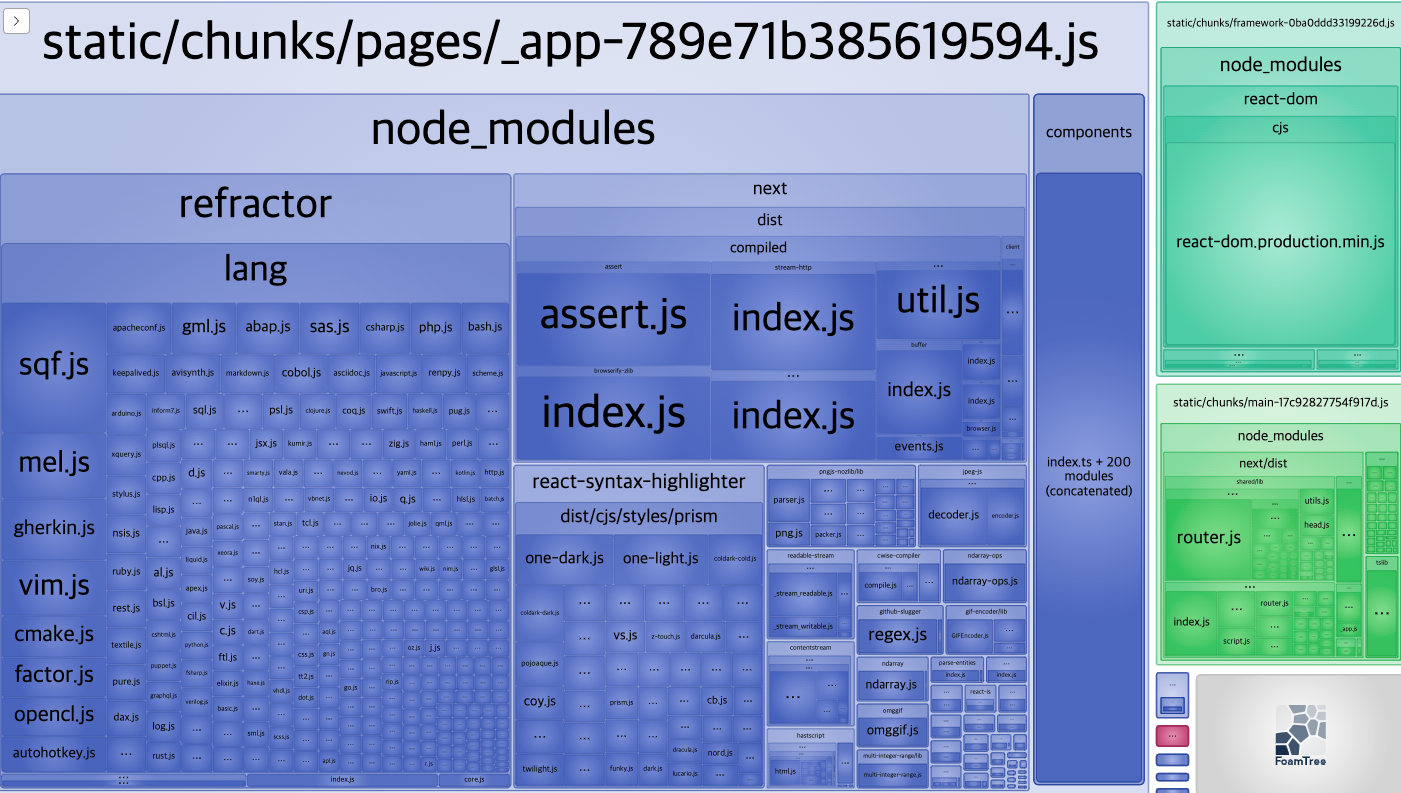This screenshot has height=793, width=1401.
Task: Select the ndarray.js cell
Action: click(x=891, y=685)
